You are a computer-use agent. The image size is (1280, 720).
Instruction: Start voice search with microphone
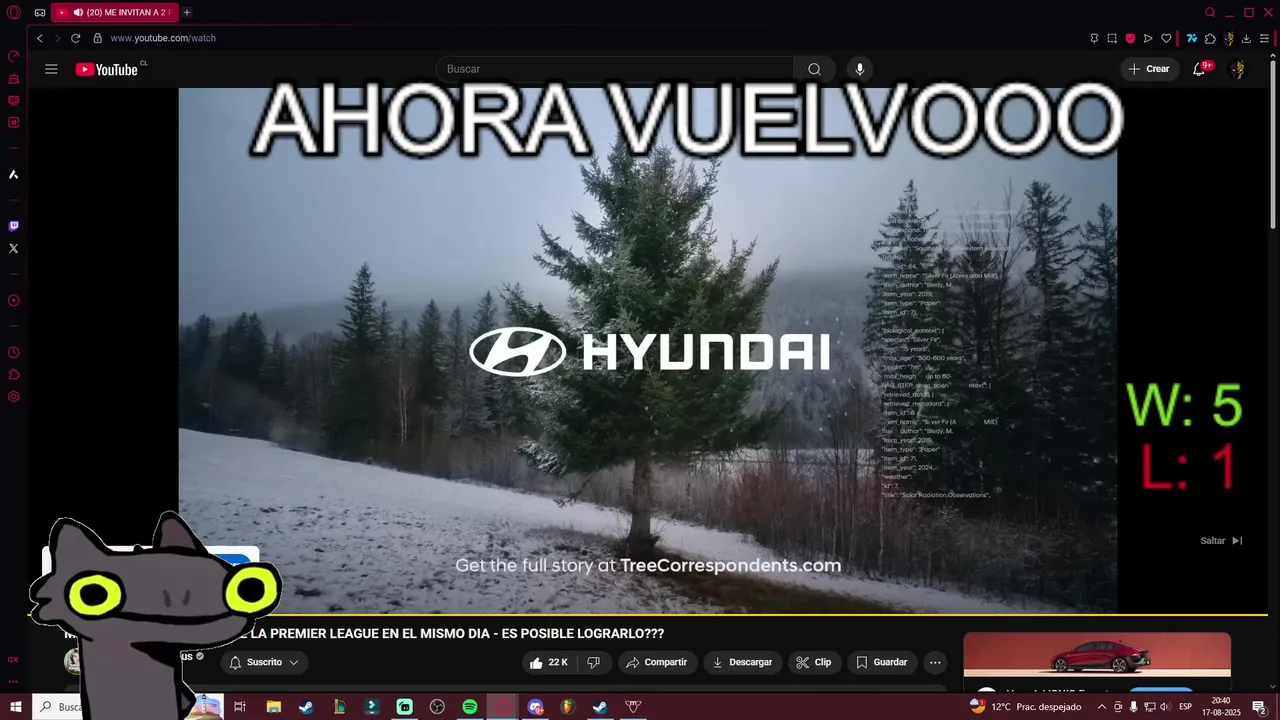click(859, 69)
